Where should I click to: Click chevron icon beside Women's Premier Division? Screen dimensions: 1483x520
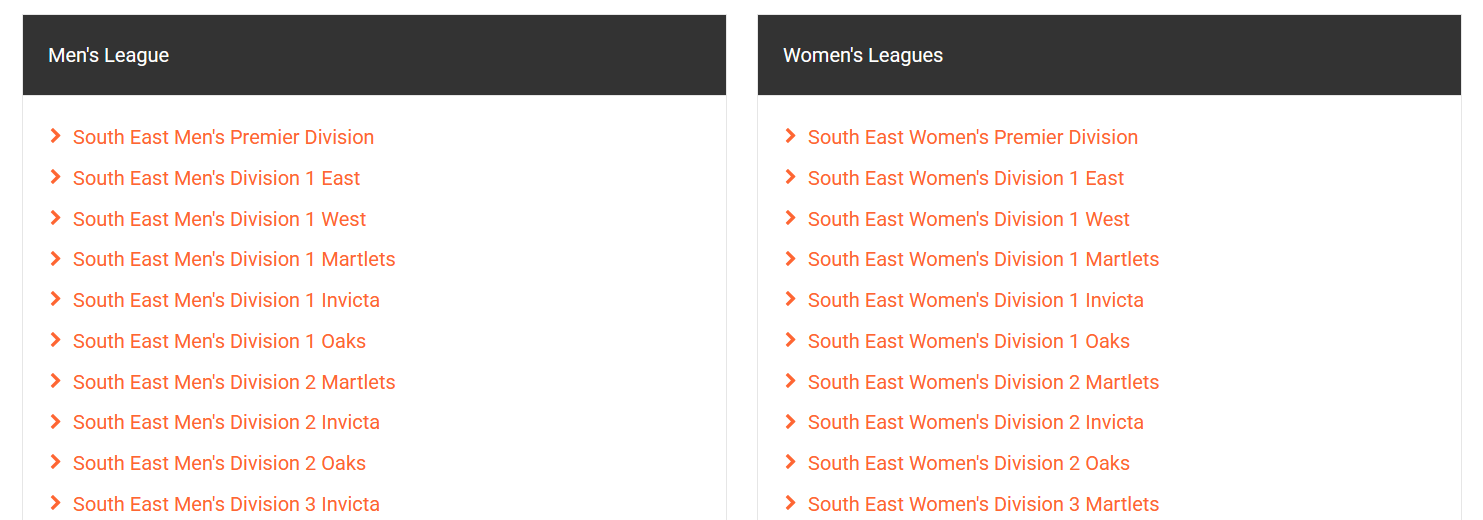click(791, 136)
